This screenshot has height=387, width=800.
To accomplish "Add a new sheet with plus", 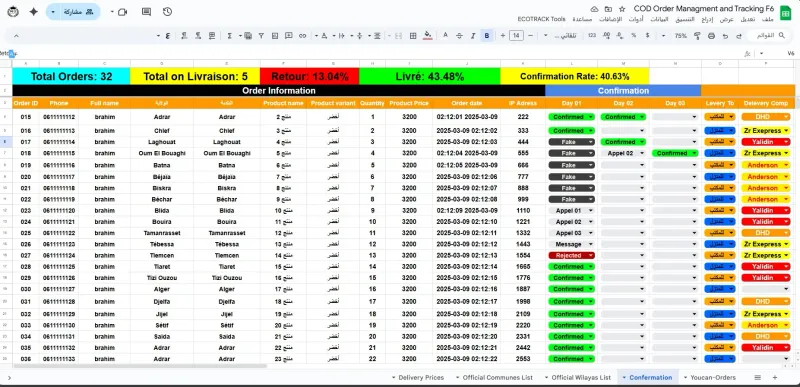I will pyautogui.click(x=775, y=377).
